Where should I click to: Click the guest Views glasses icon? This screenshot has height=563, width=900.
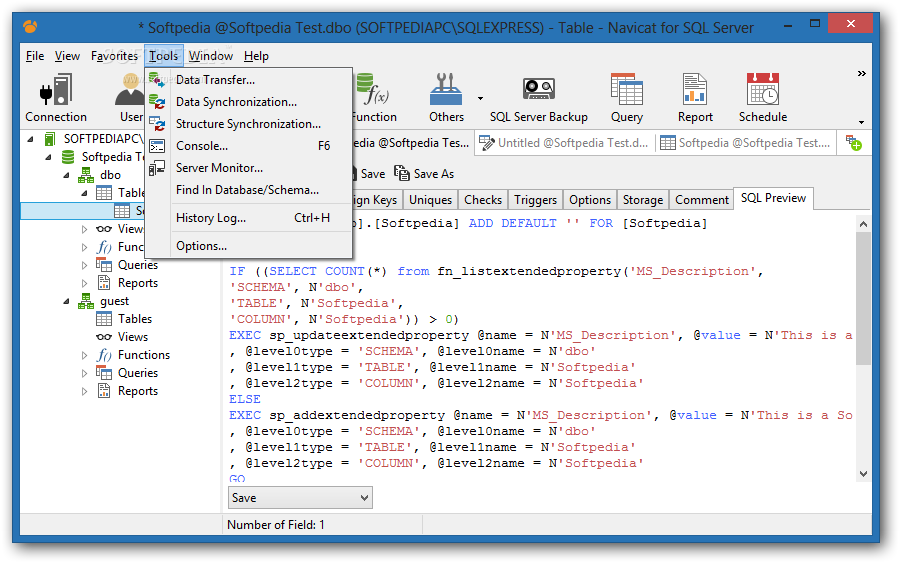coord(104,337)
